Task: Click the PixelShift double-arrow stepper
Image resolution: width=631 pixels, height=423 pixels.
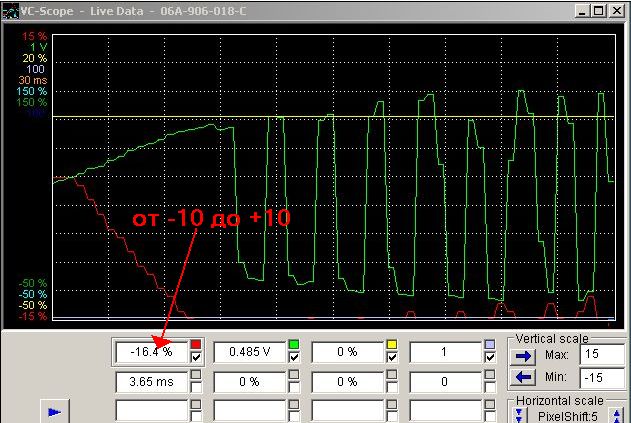Action: click(x=520, y=414)
